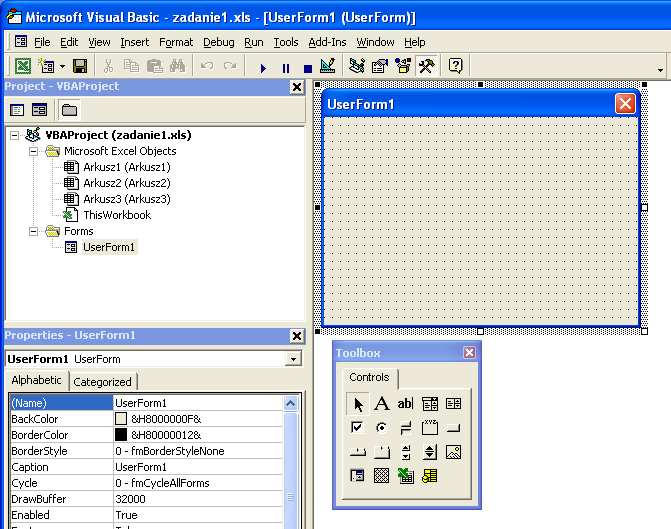Open the Help menu
Image resolution: width=671 pixels, height=529 pixels.
[415, 42]
